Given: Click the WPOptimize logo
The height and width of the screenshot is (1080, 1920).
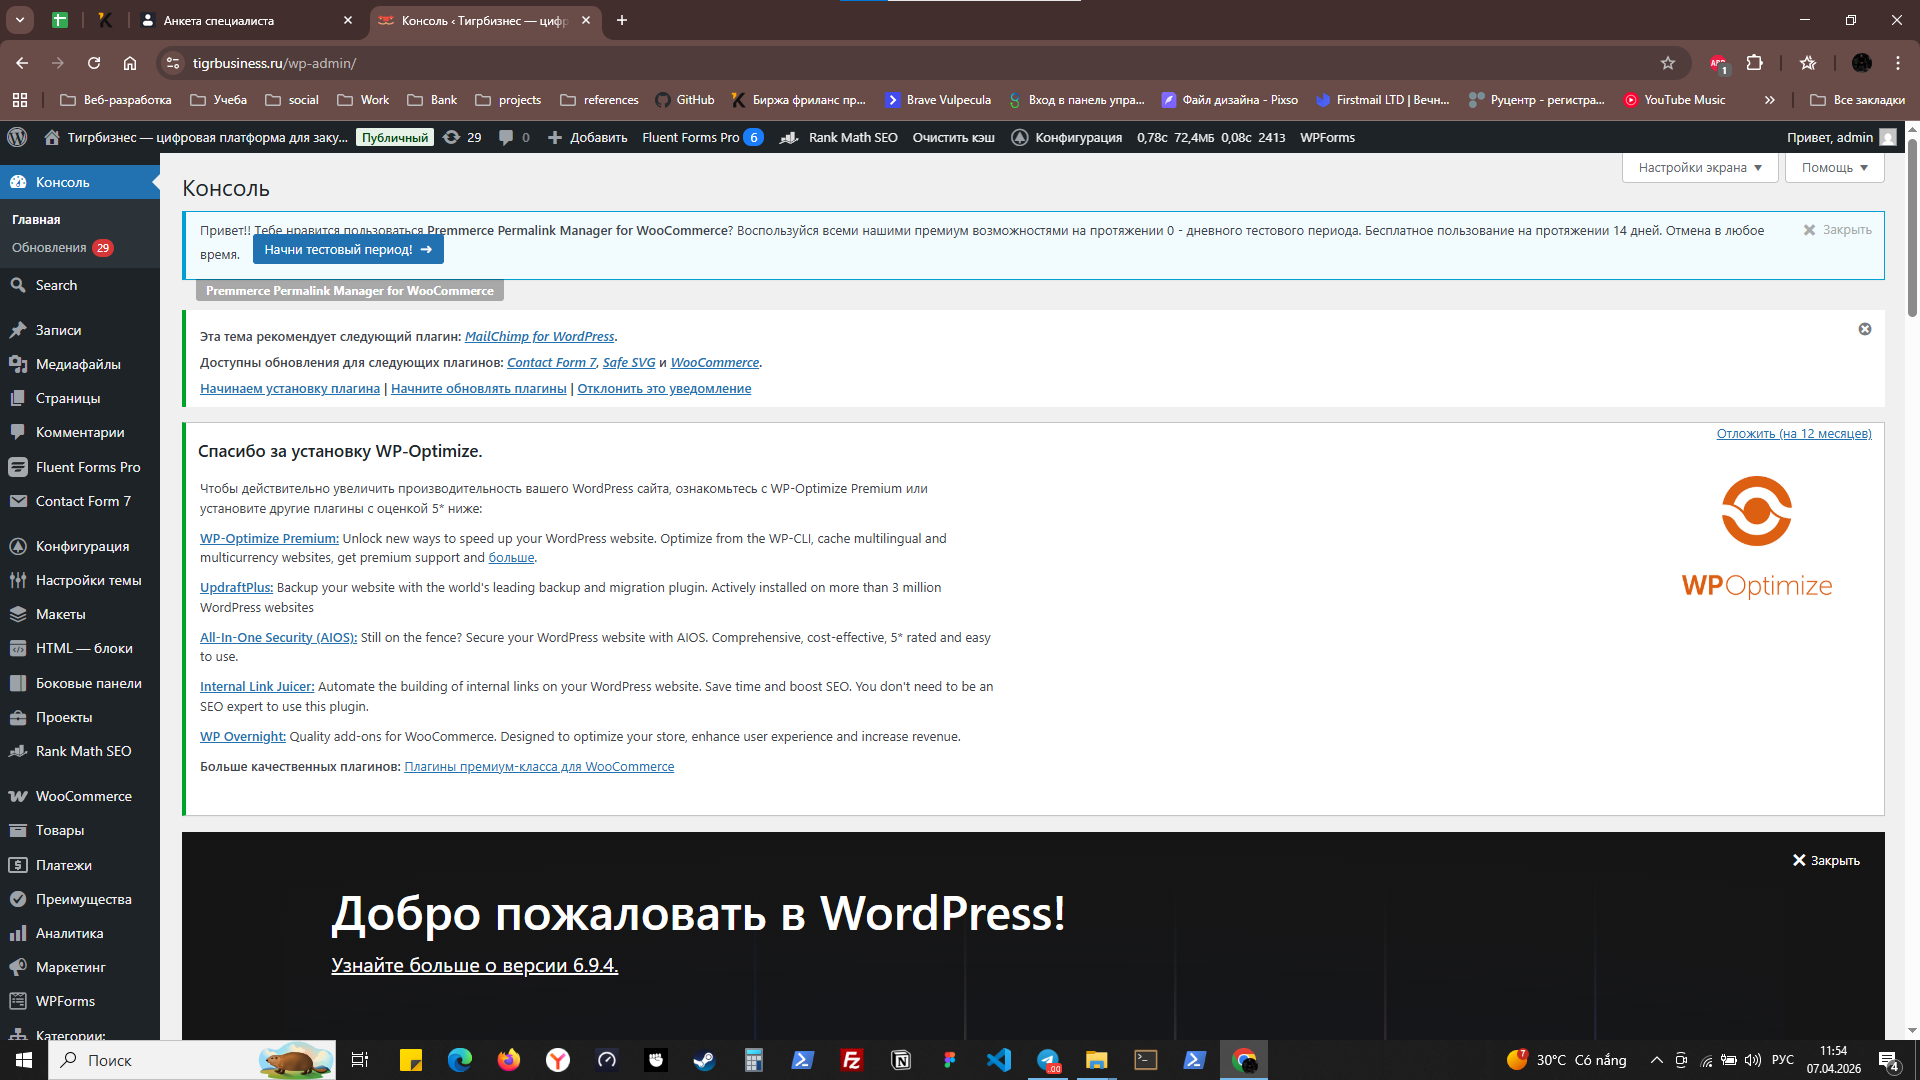Looking at the screenshot, I should (x=1756, y=537).
